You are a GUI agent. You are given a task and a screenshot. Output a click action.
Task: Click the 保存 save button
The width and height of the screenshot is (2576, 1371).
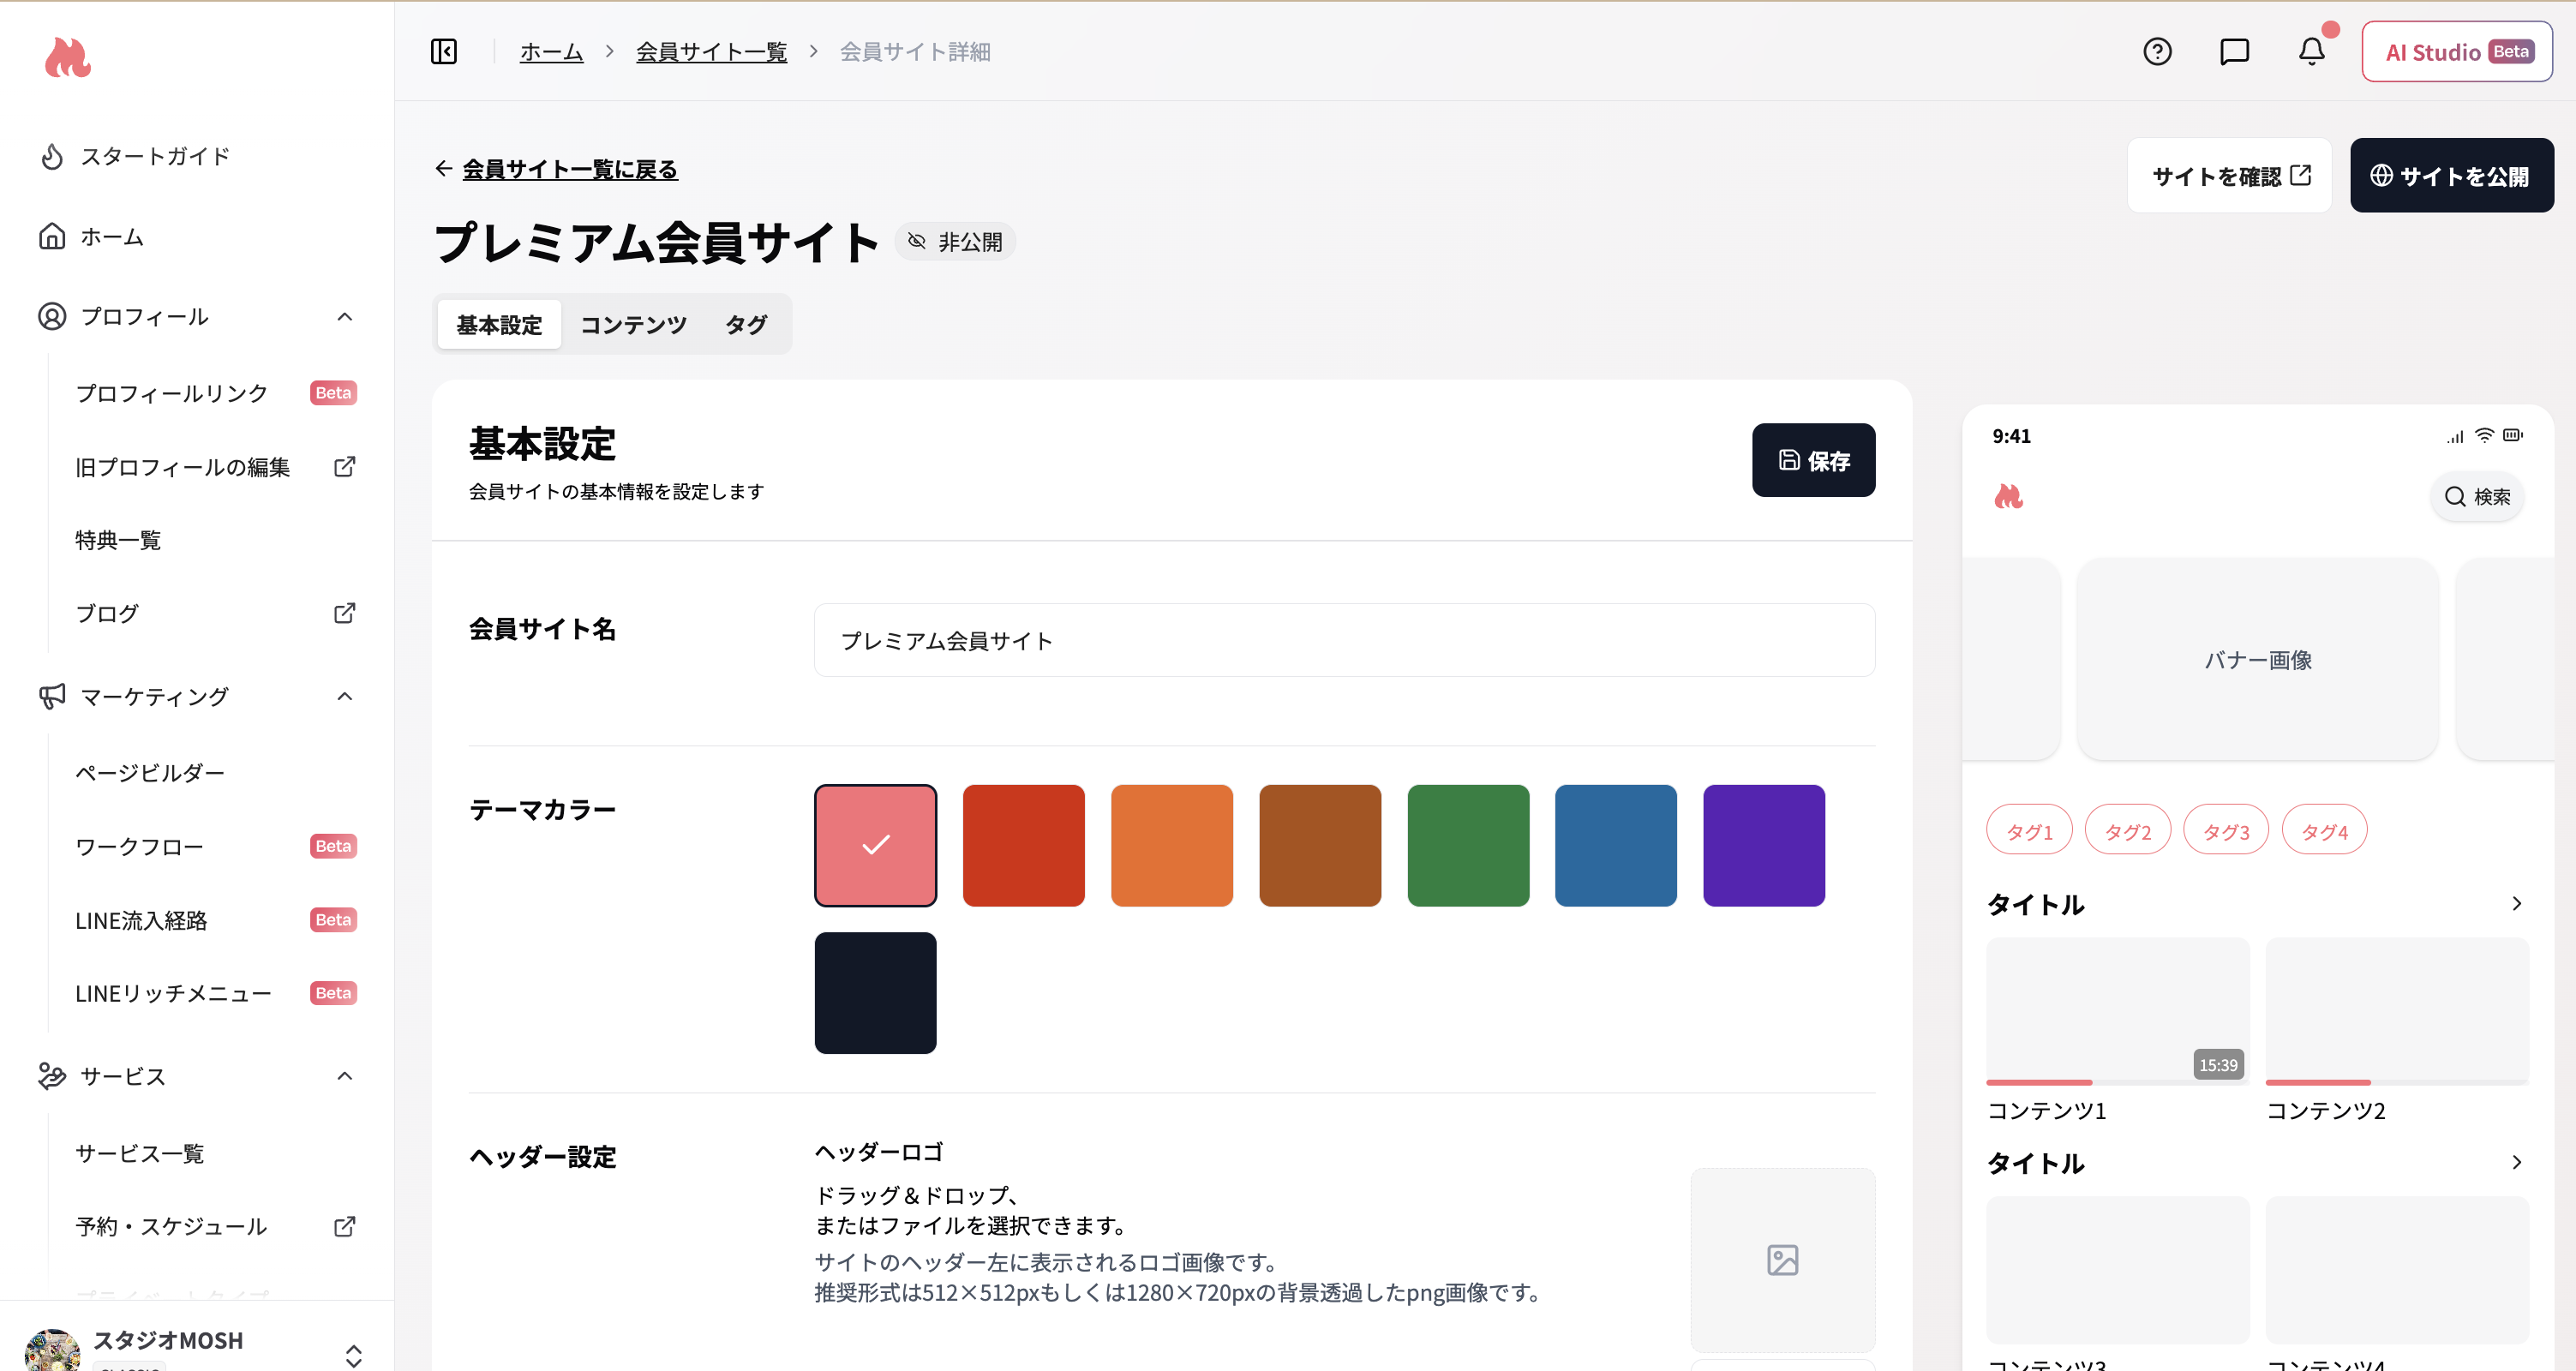(x=1813, y=460)
